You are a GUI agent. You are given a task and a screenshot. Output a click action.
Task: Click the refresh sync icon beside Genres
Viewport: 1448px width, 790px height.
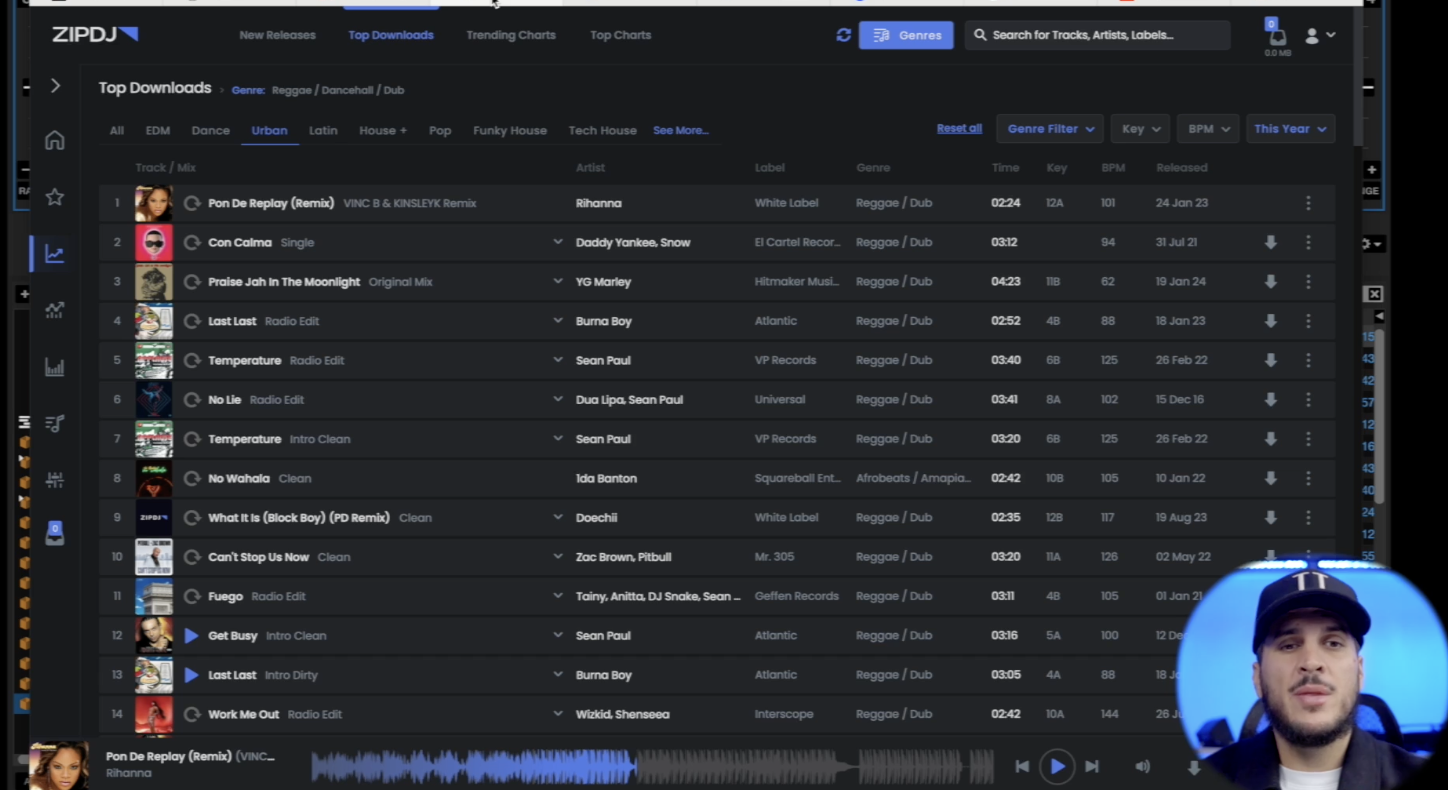click(x=843, y=35)
